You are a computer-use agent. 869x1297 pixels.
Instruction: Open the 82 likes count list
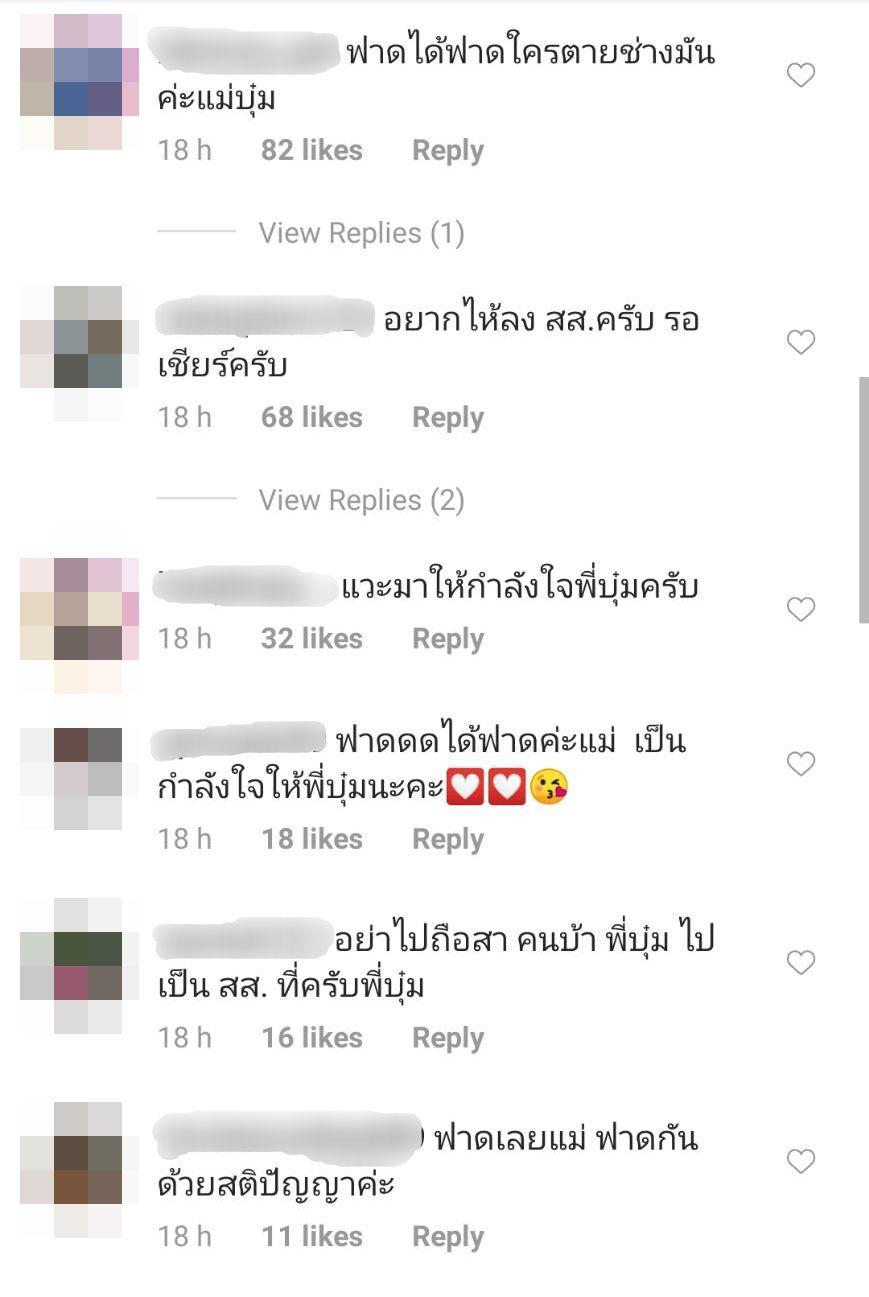tap(312, 151)
